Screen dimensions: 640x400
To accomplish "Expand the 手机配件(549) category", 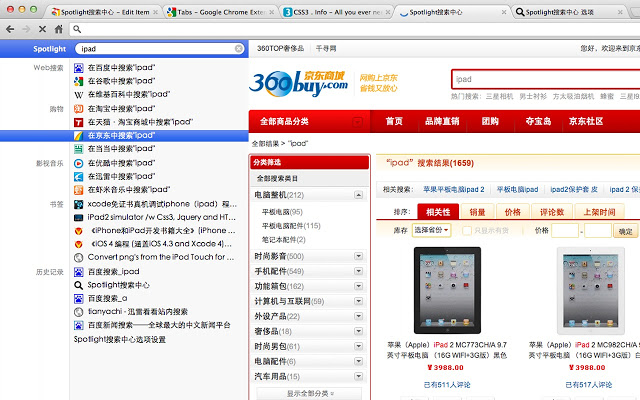I will (x=358, y=271).
